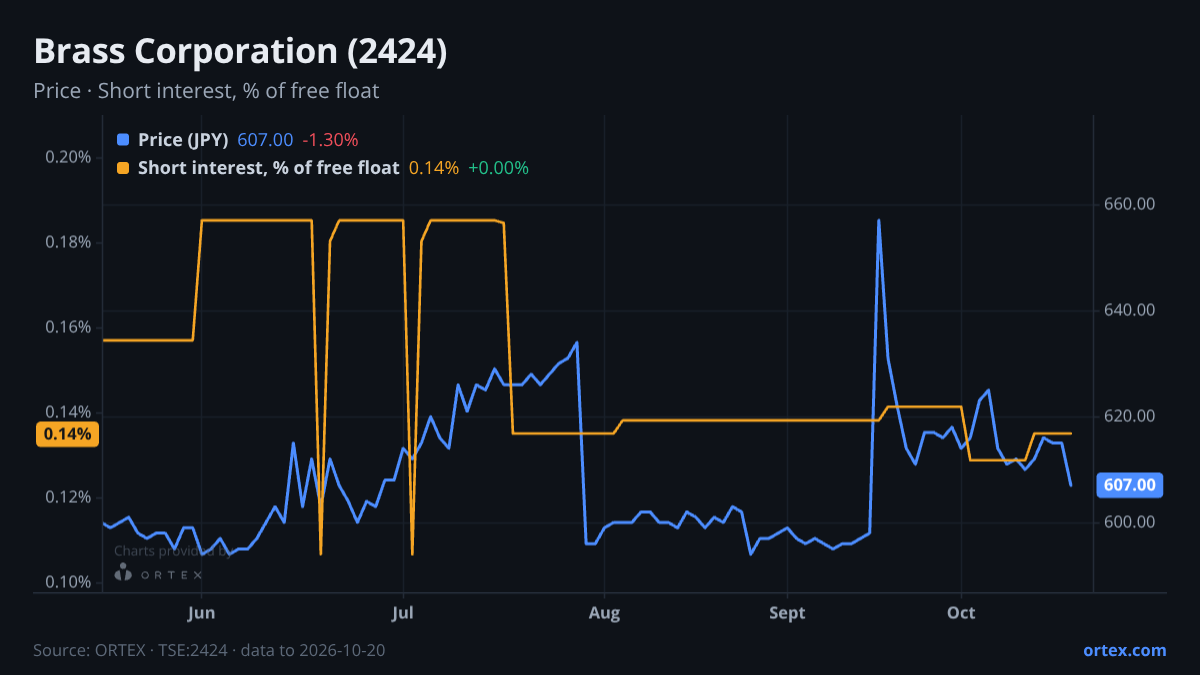
Task: Click the Brass Corporation (2424) title
Action: tap(240, 51)
